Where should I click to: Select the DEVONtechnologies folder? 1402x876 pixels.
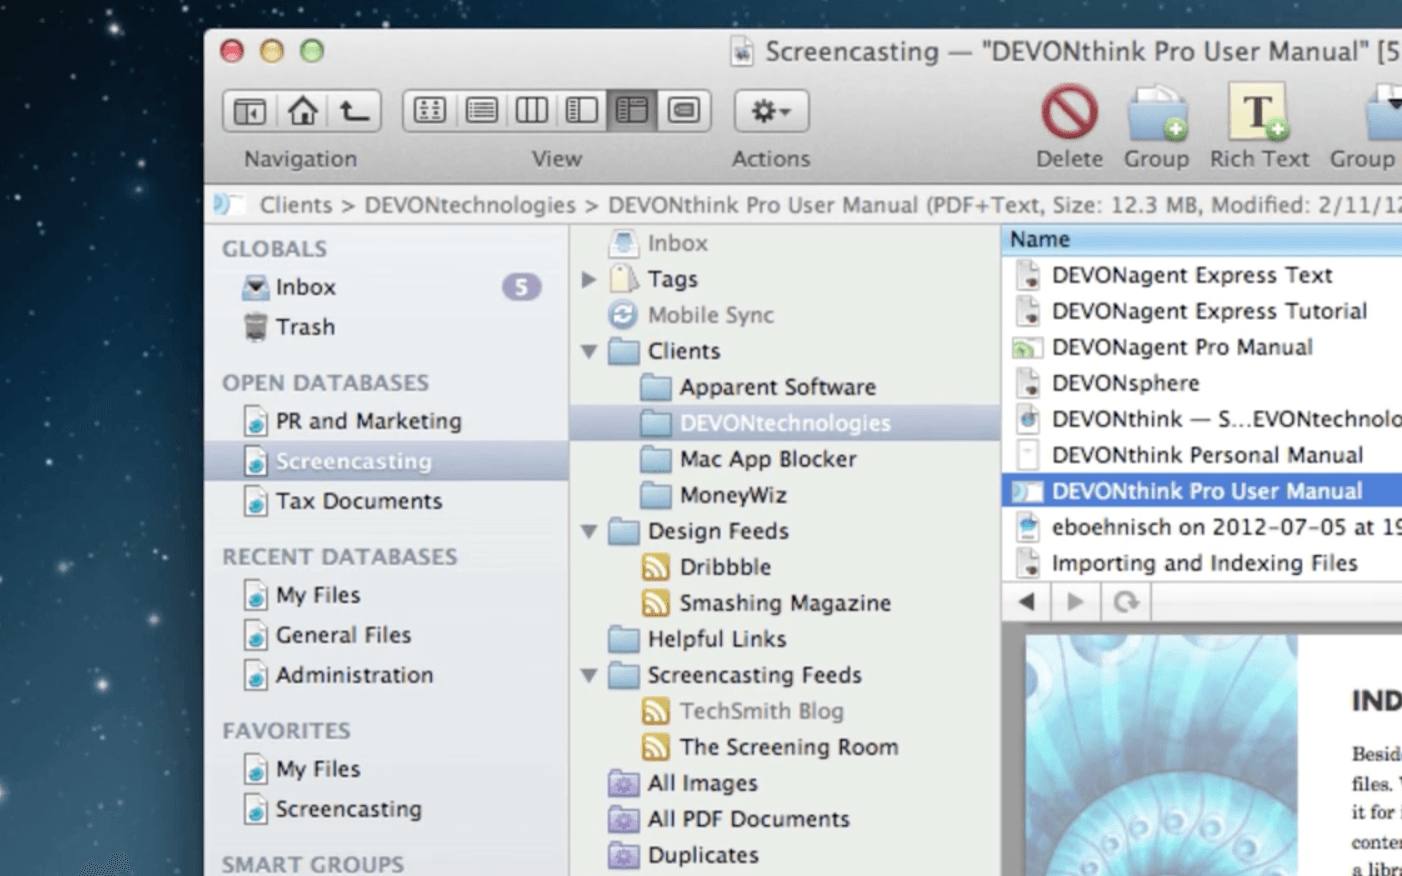click(x=785, y=423)
